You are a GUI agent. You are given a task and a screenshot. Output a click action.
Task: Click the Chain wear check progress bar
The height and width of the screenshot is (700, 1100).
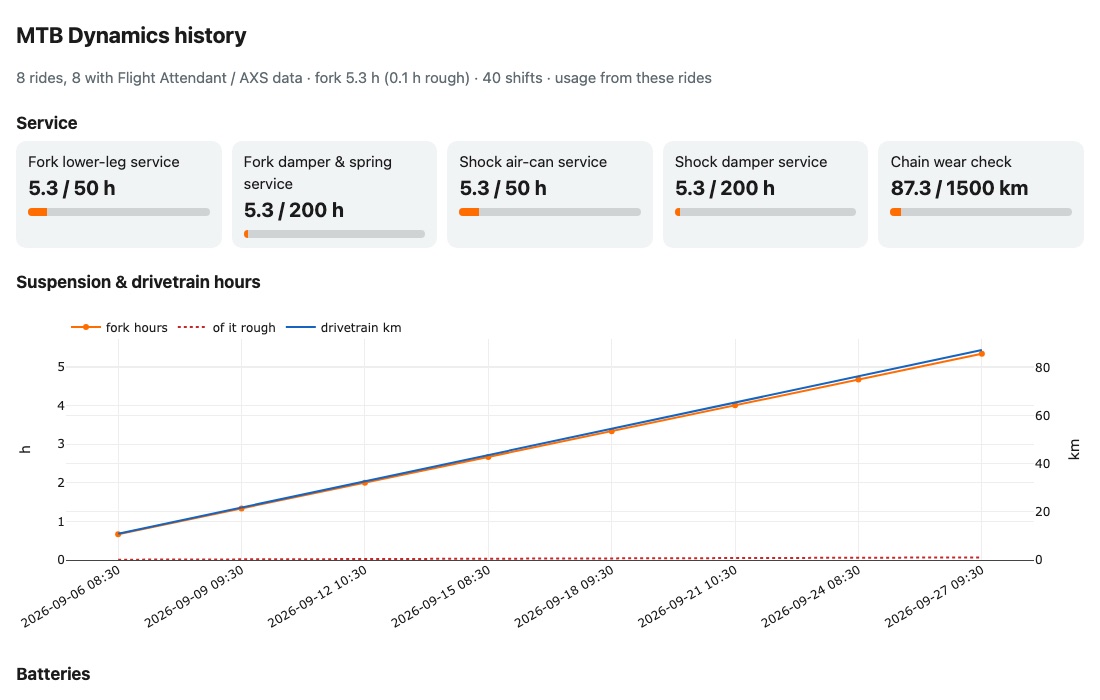[981, 212]
